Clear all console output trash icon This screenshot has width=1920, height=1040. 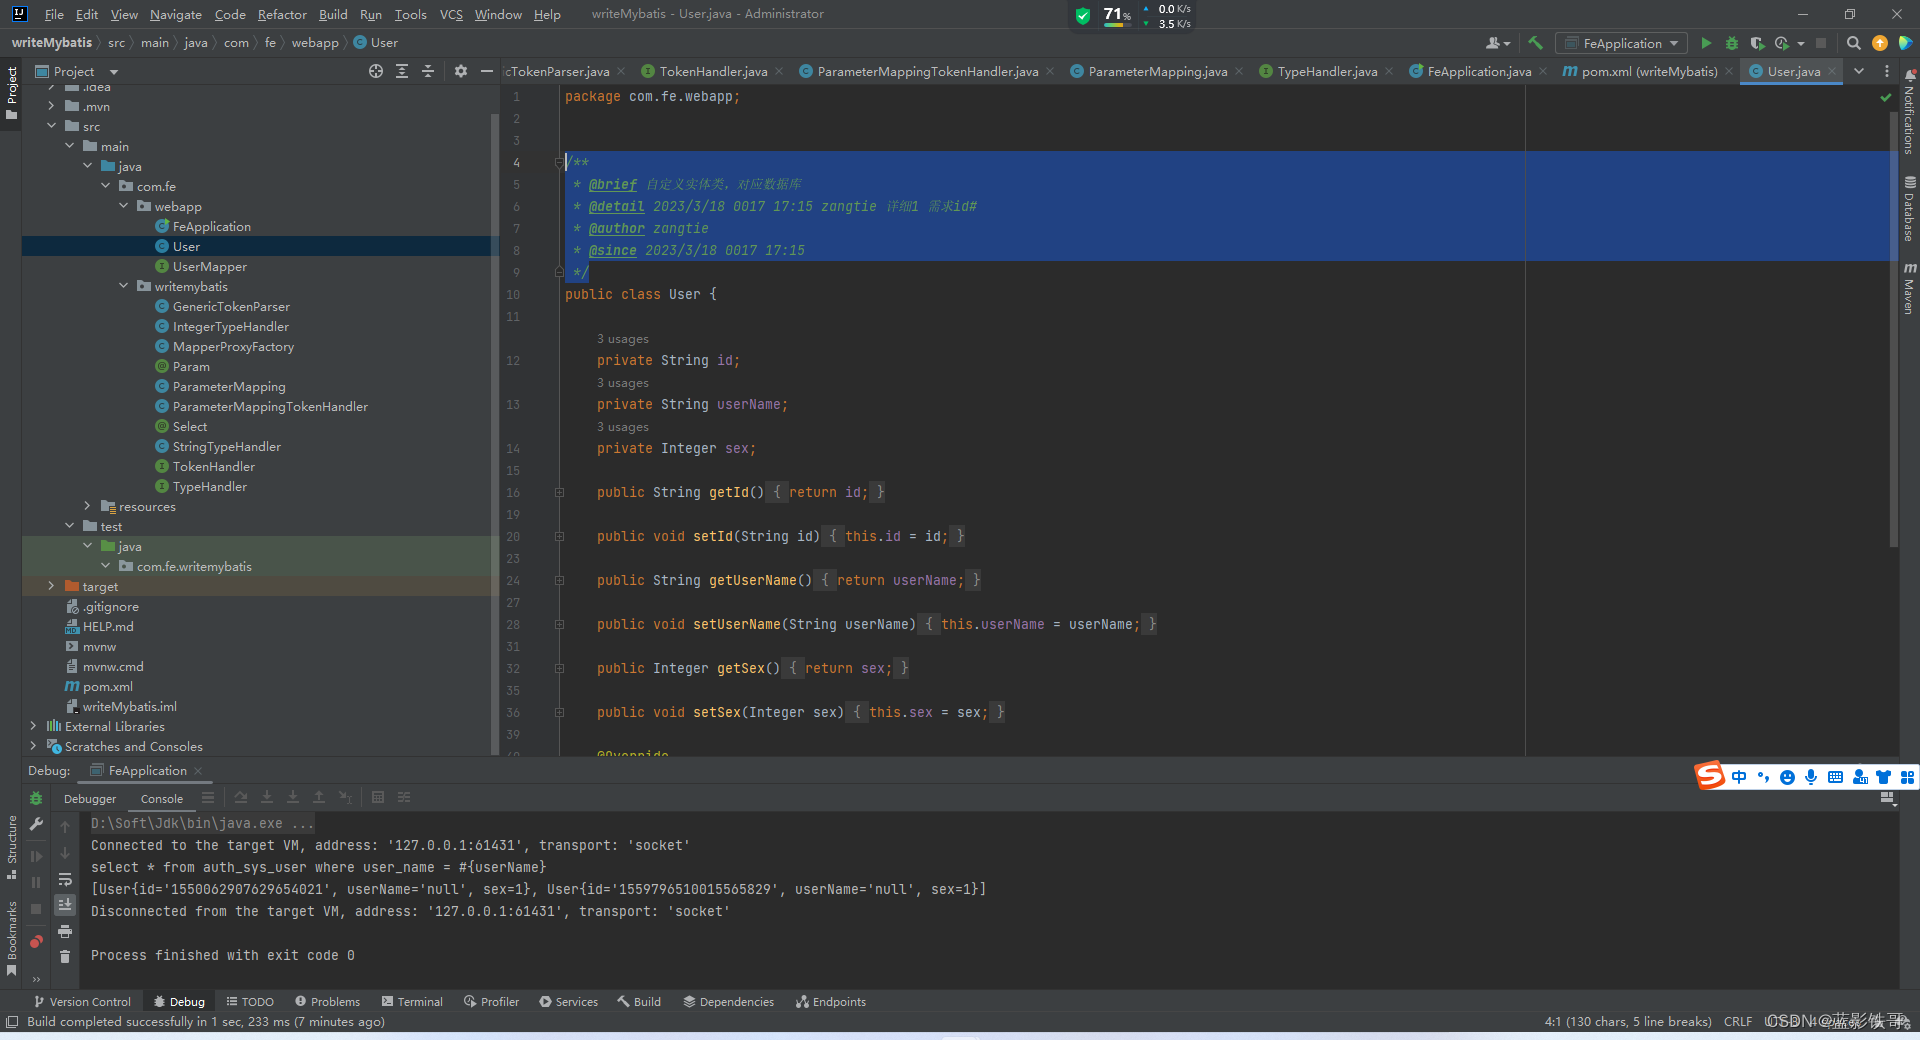point(65,957)
